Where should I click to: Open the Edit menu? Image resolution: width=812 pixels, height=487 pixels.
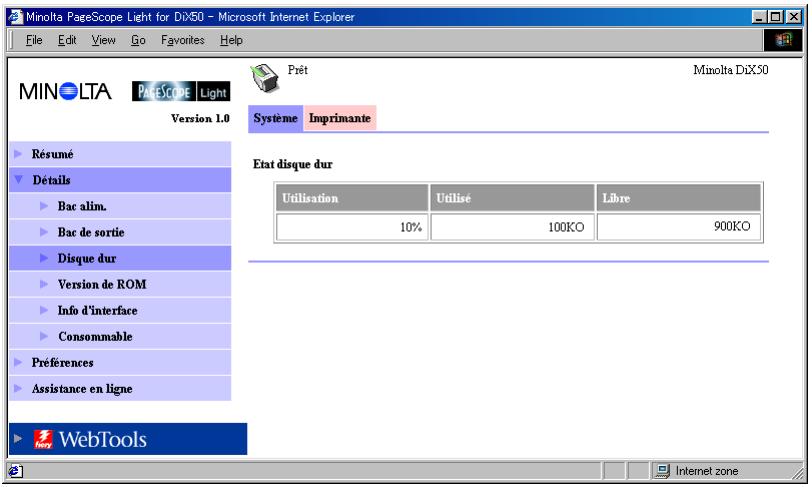pos(67,40)
